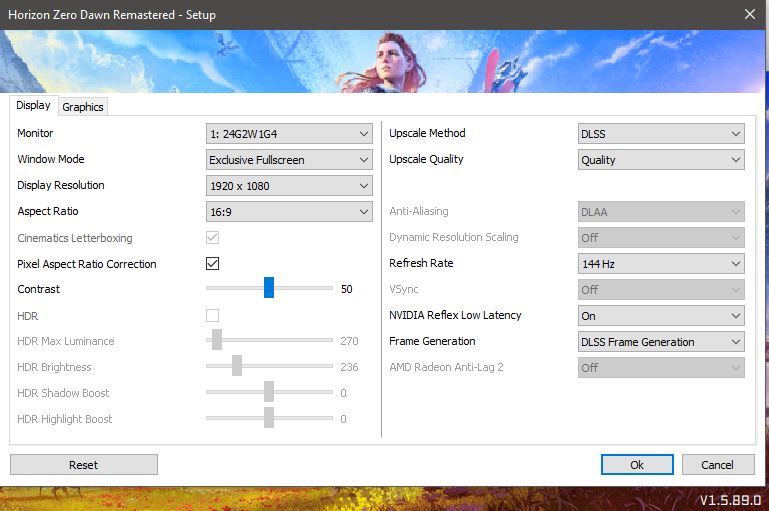
Task: Click the HDR Brightness value 236
Action: pos(349,367)
